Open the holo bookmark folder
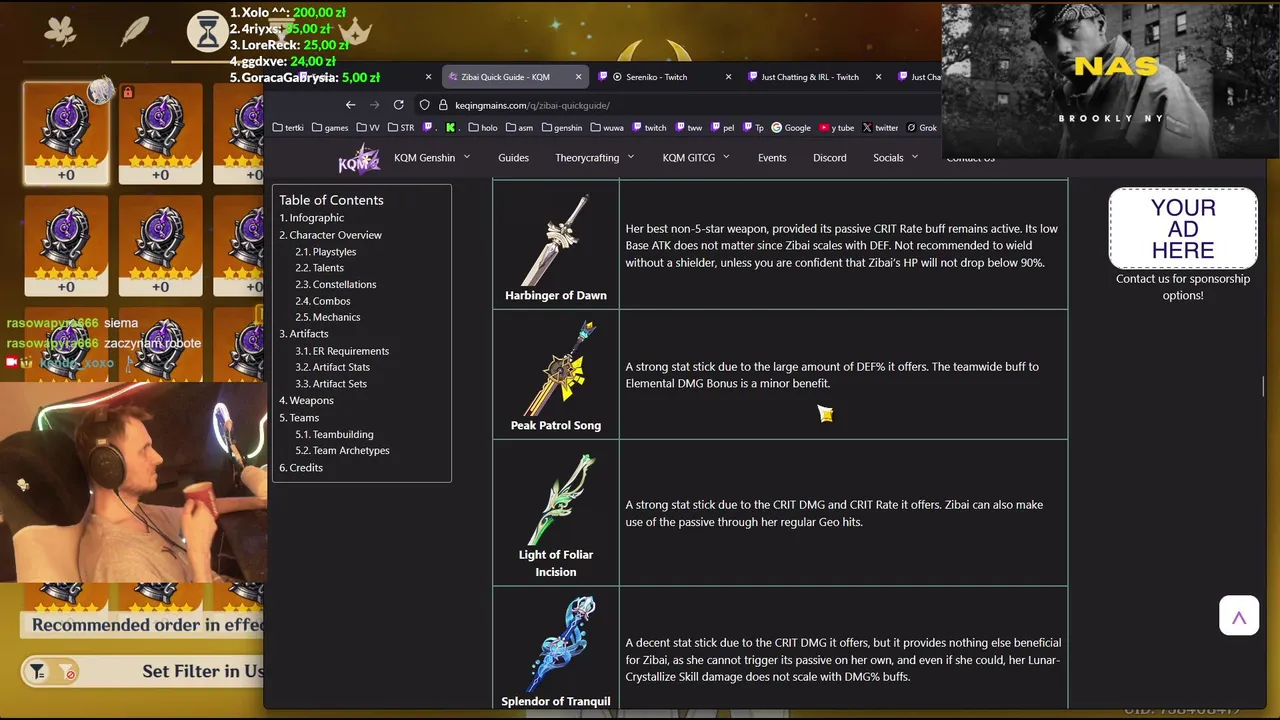Viewport: 1280px width, 720px height. click(481, 128)
